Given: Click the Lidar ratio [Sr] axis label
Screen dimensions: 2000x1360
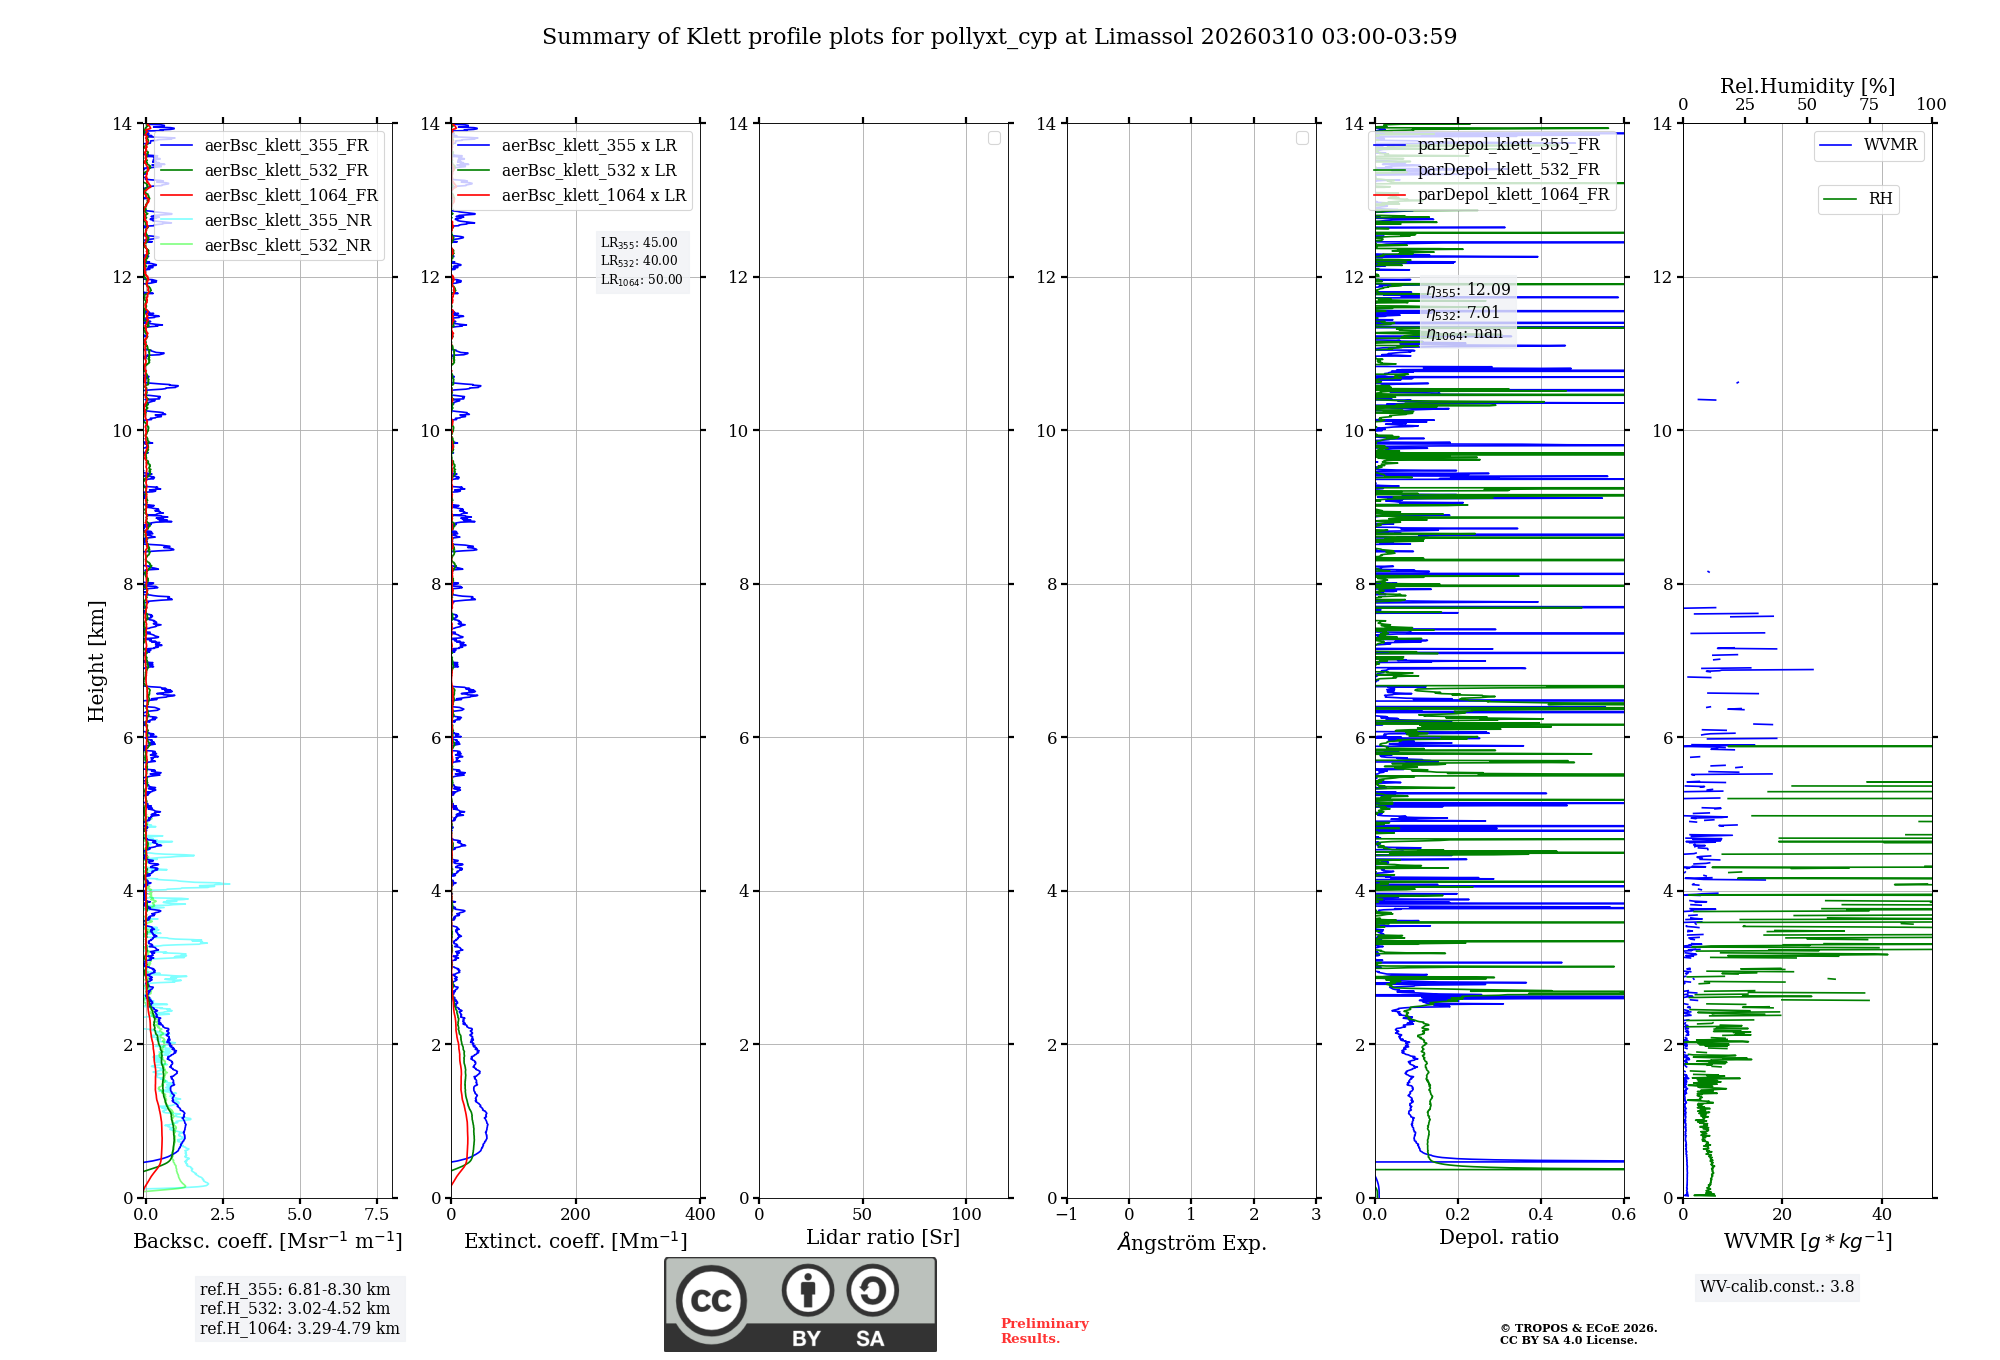Looking at the screenshot, I should click(883, 1238).
